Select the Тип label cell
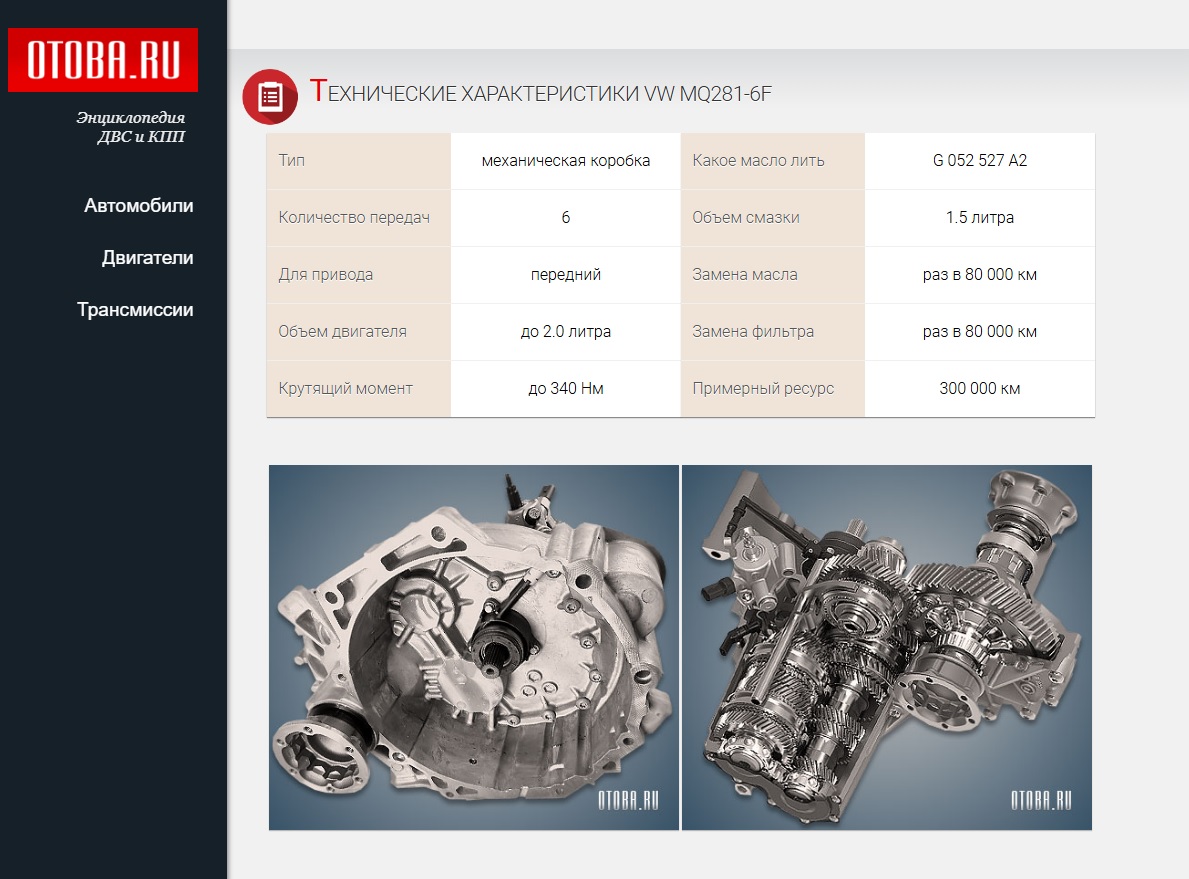 click(x=359, y=161)
